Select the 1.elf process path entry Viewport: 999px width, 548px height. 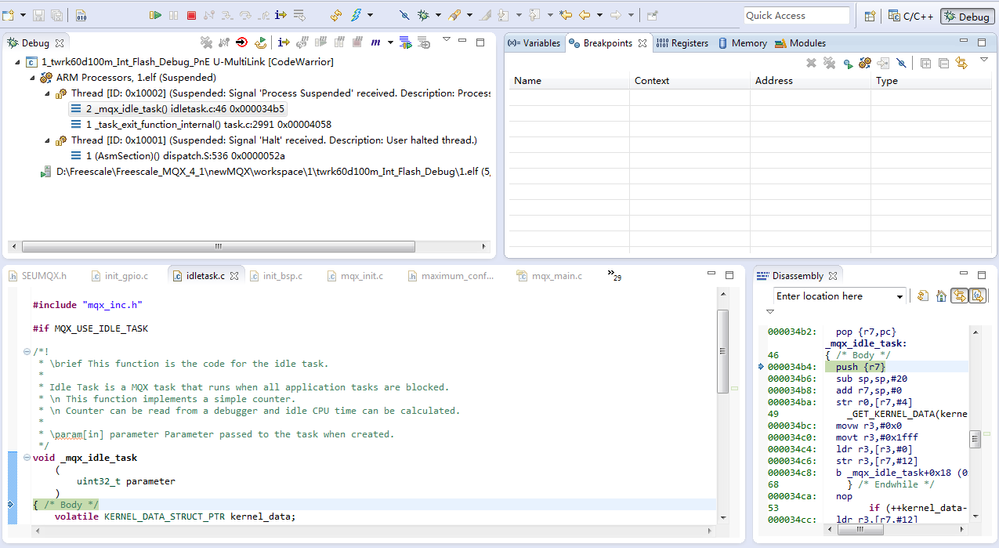265,172
